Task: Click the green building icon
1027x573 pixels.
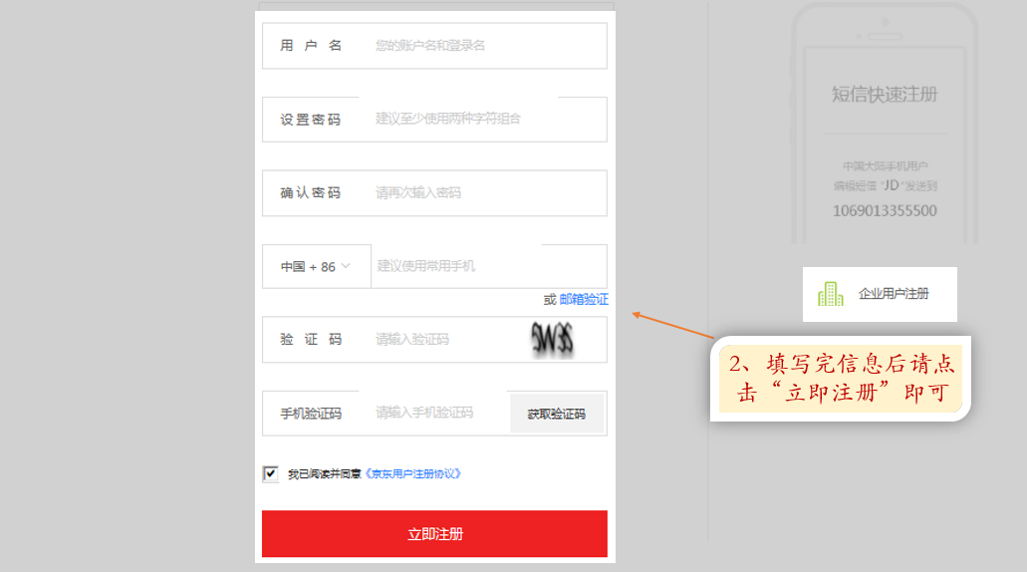Action: click(x=830, y=294)
